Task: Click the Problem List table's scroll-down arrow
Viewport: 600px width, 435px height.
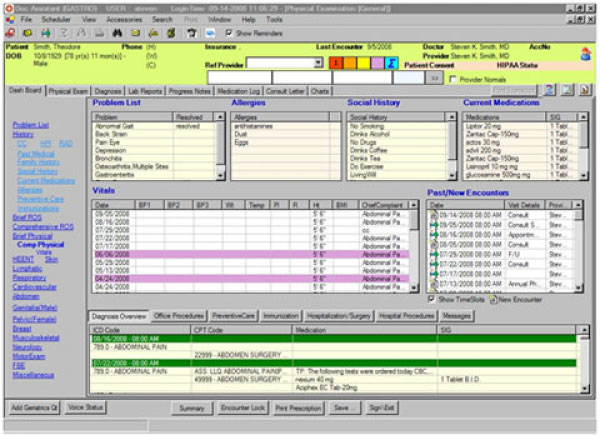Action: tap(220, 176)
